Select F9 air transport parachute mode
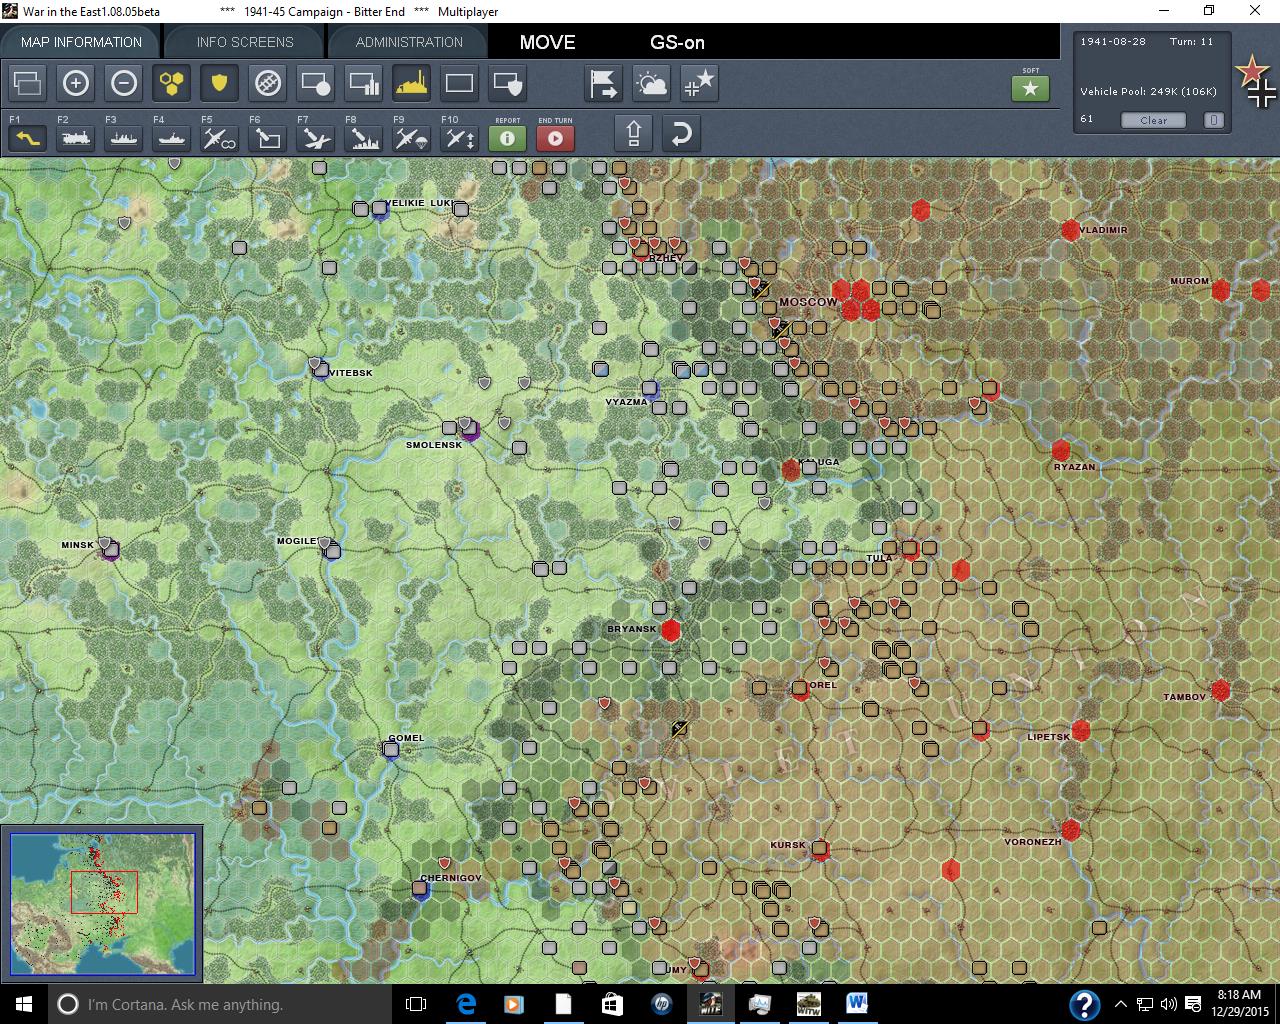The height and width of the screenshot is (1024, 1280). [412, 136]
